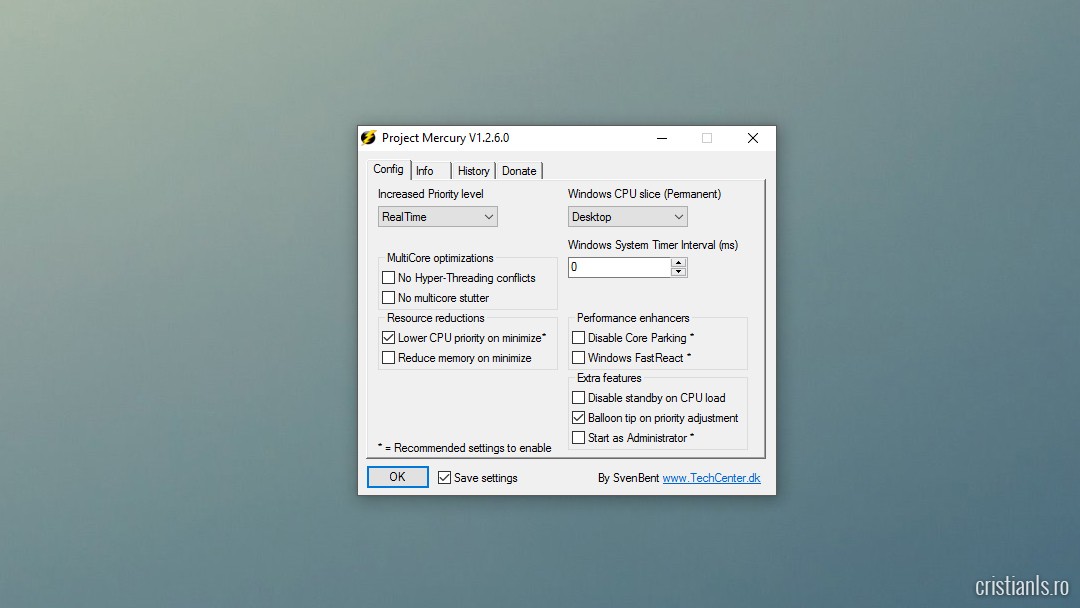The image size is (1080, 608).
Task: Decrease the System Timer Interval value
Action: click(x=678, y=272)
